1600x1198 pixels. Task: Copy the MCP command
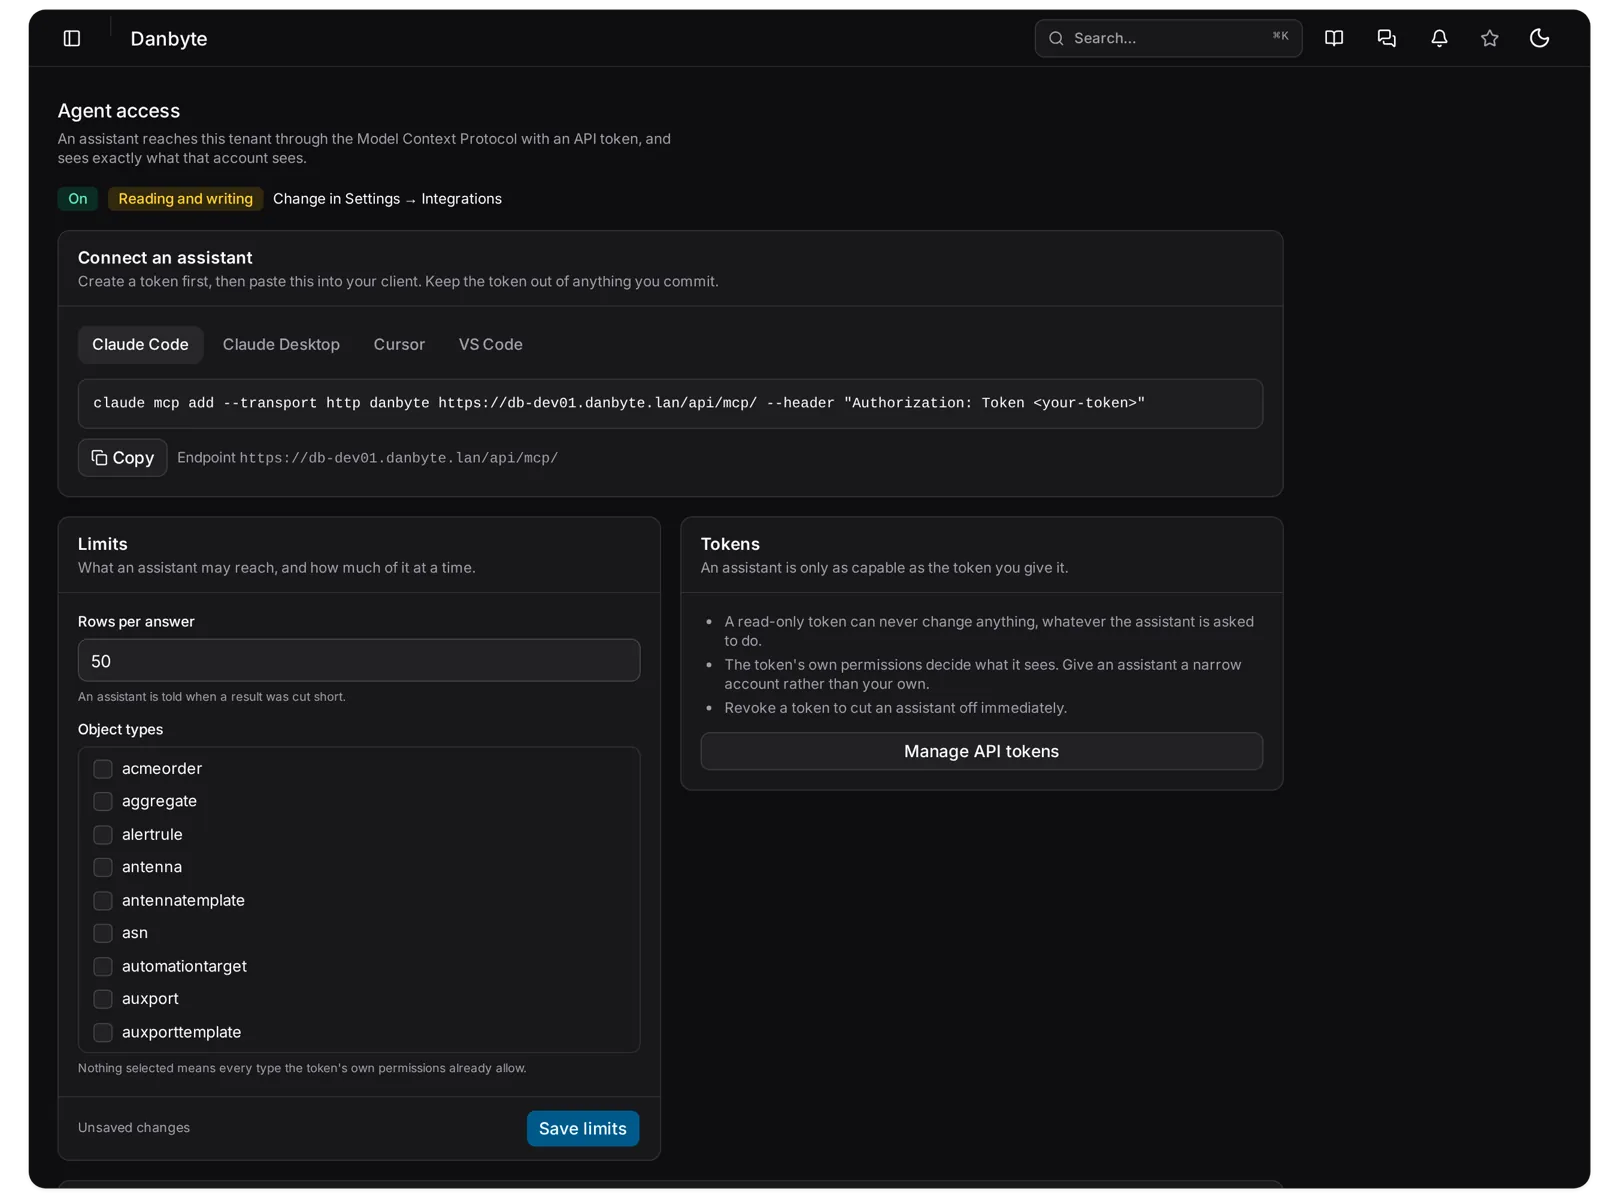click(x=123, y=458)
